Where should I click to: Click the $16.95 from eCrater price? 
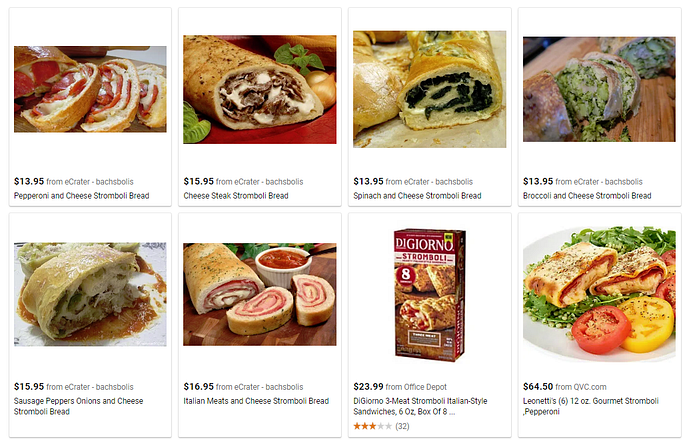tap(243, 386)
